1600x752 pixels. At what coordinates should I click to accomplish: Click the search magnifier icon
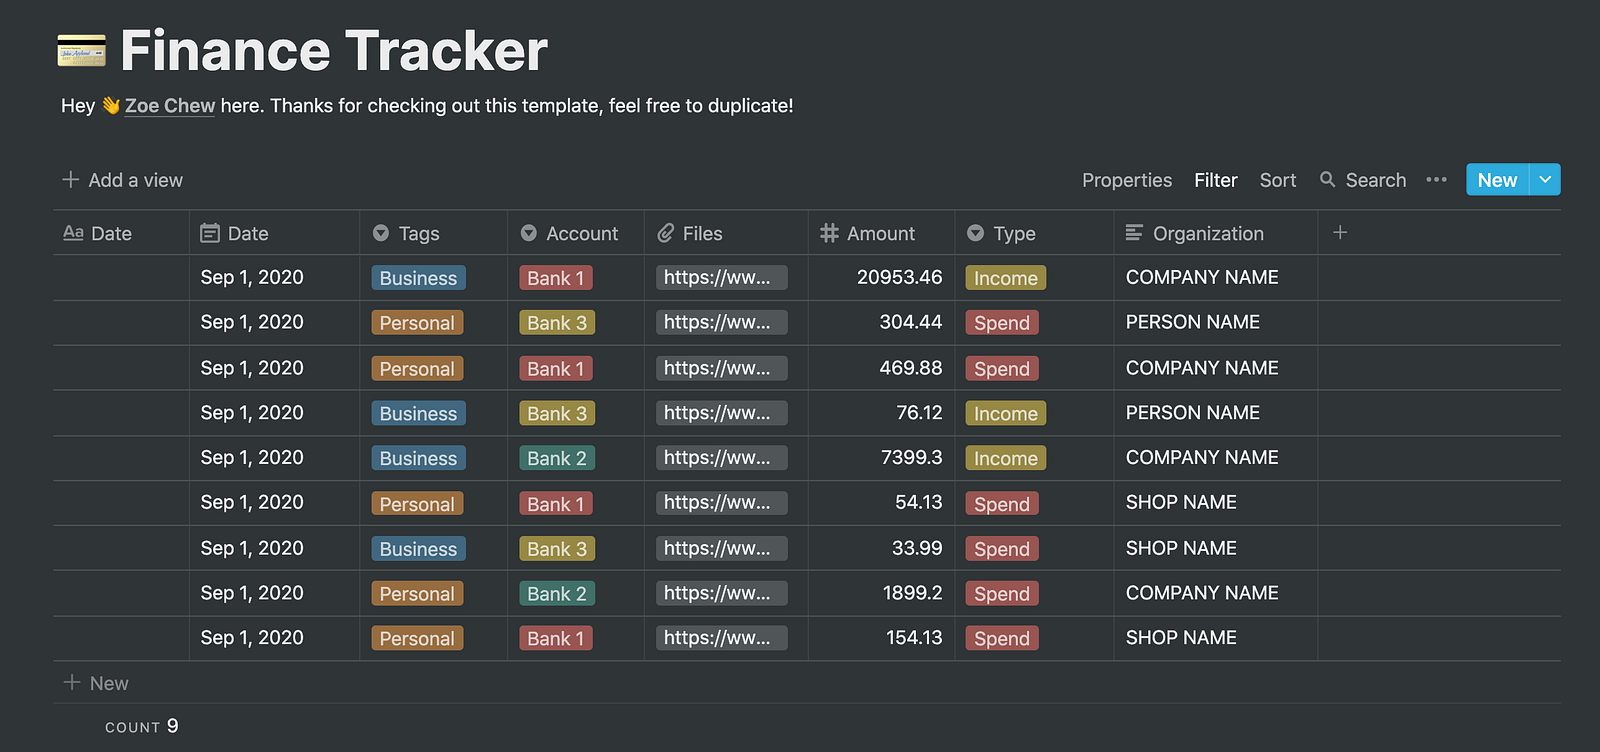pos(1327,179)
